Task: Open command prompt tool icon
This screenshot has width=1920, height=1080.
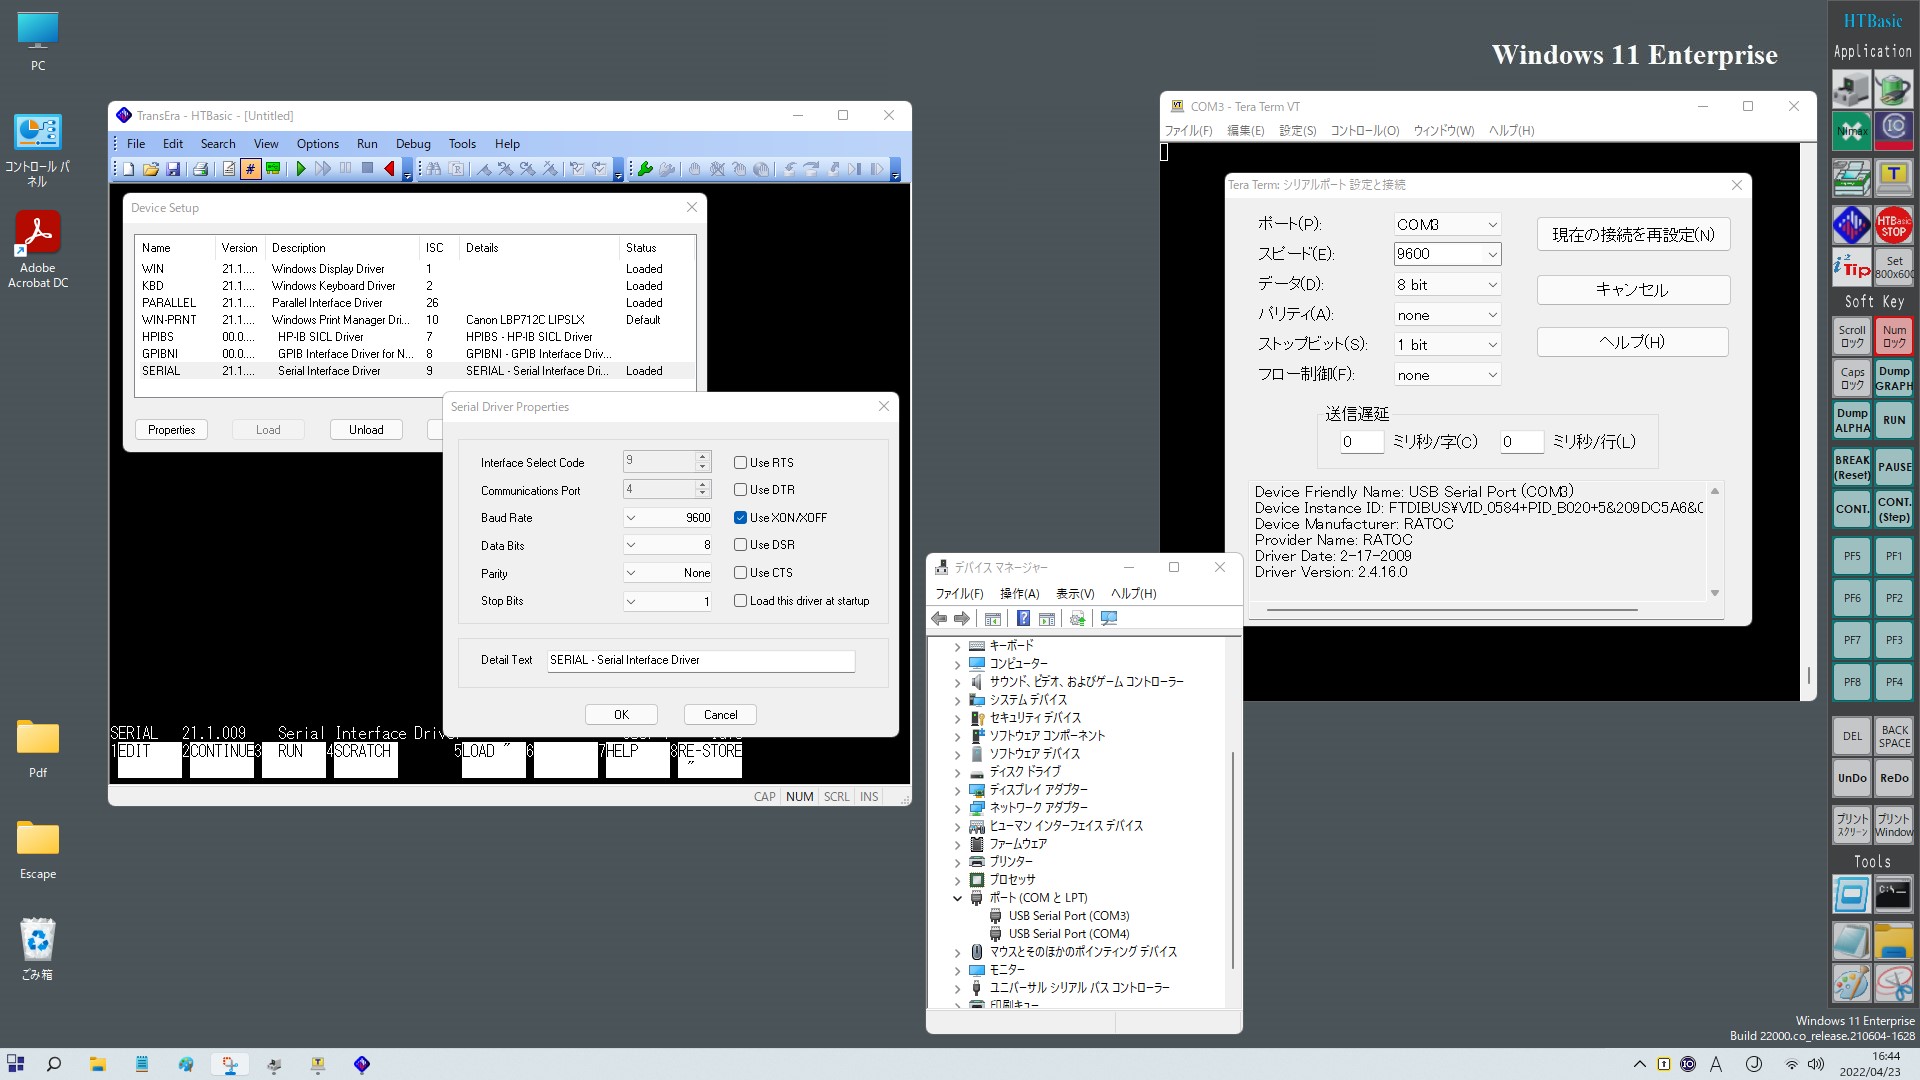Action: point(1893,894)
